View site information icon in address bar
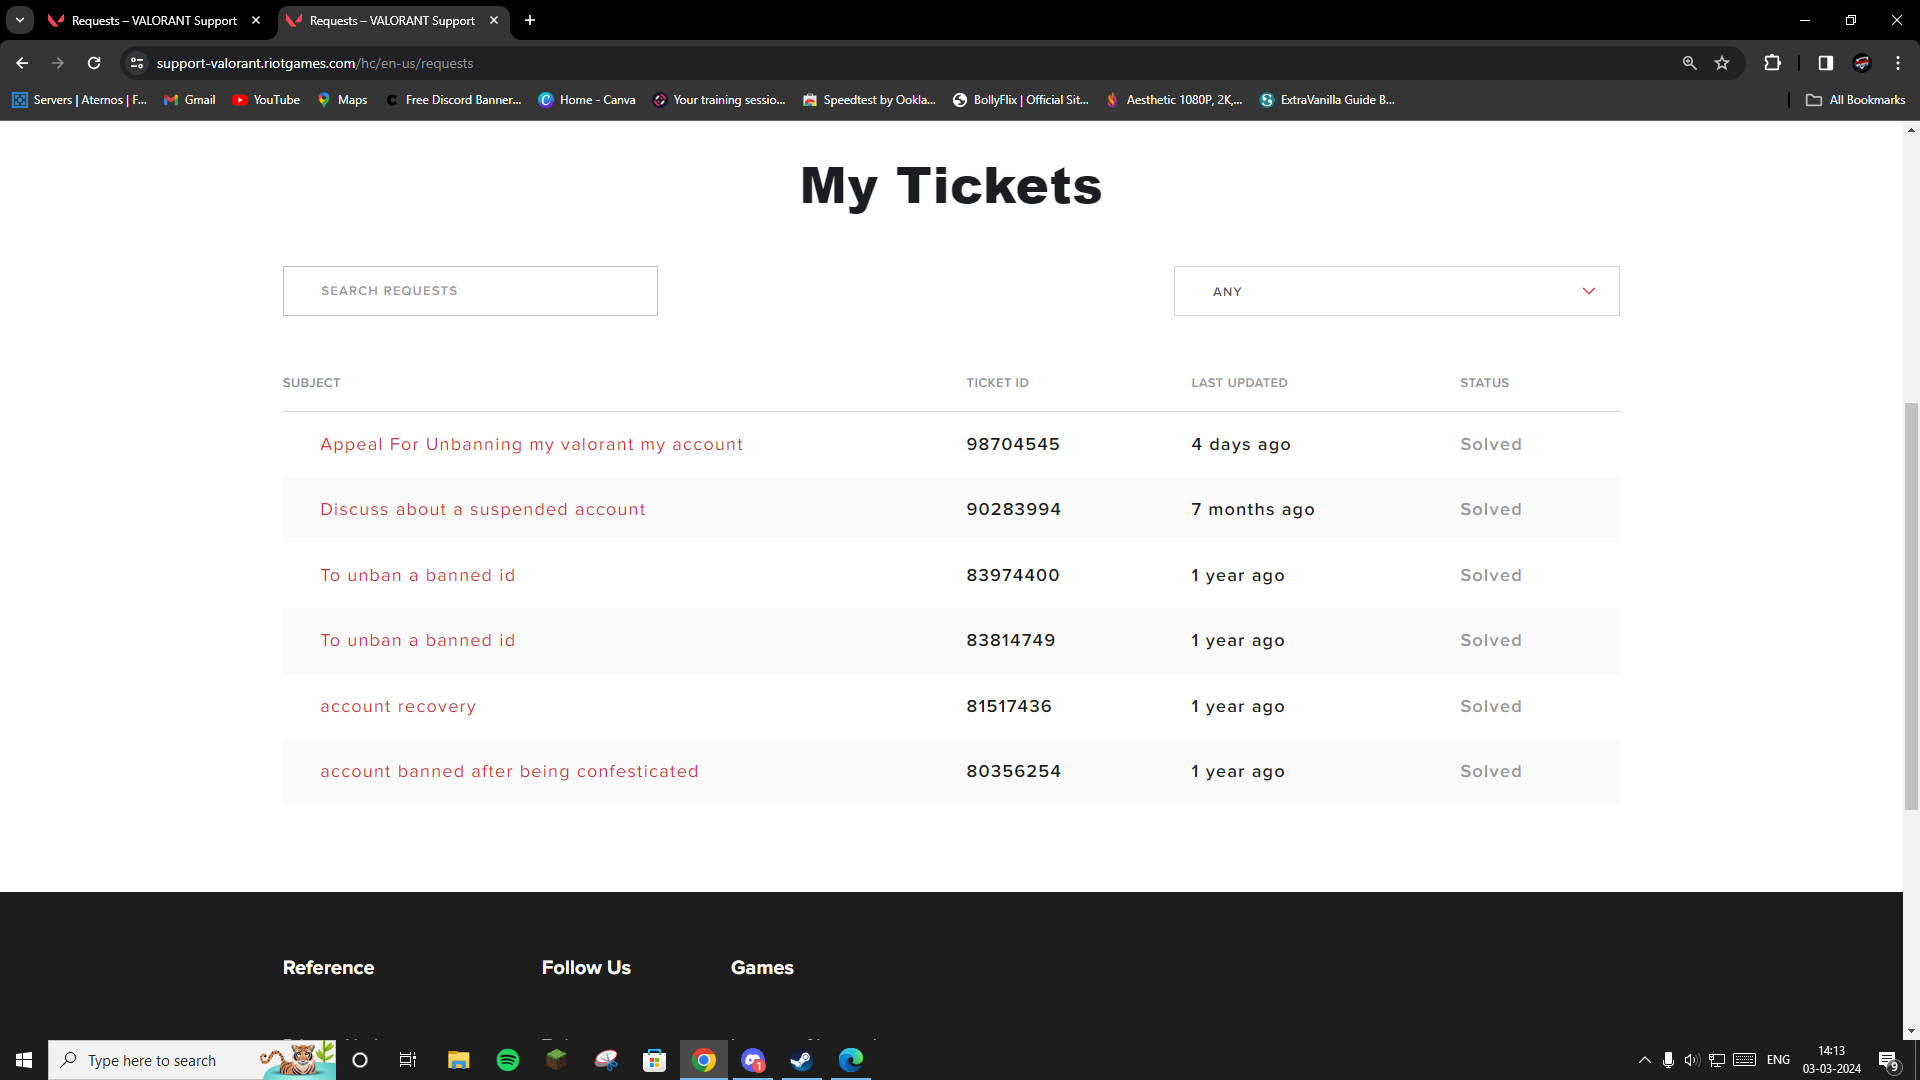Viewport: 1920px width, 1080px height. coord(137,63)
